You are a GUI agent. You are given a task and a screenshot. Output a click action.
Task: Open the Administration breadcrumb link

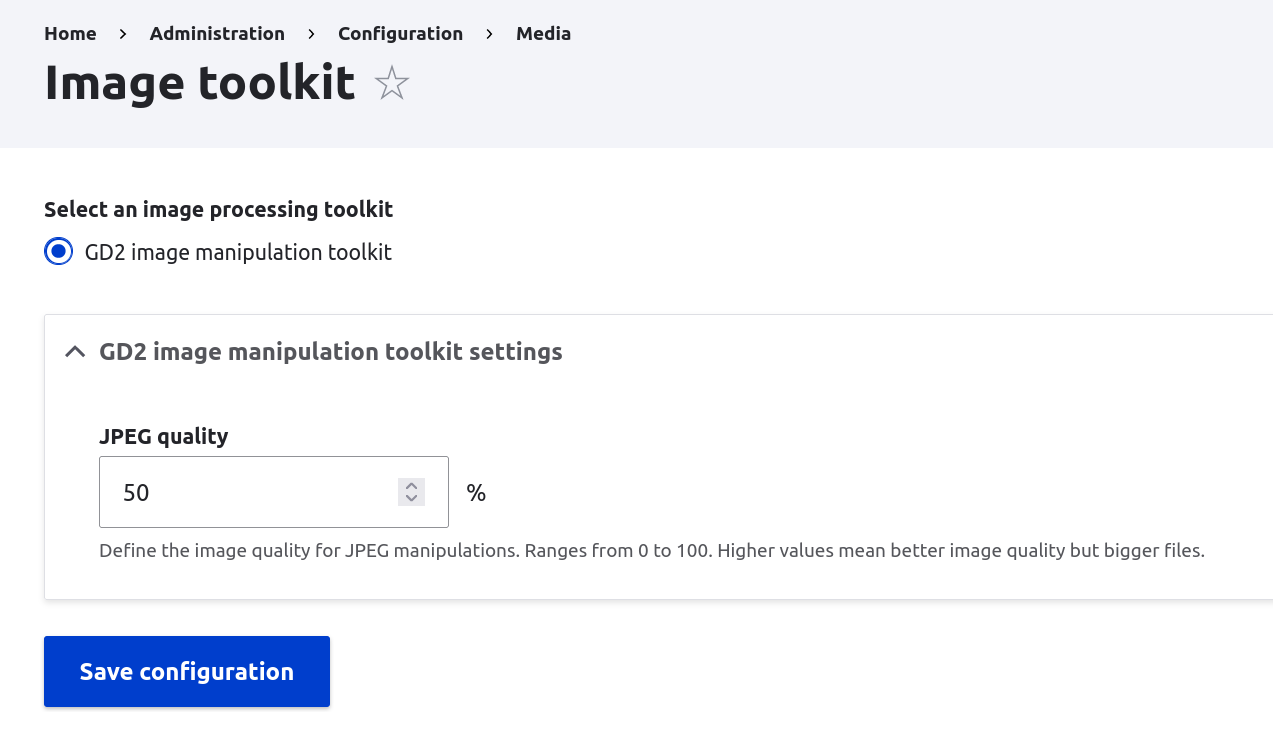point(217,34)
